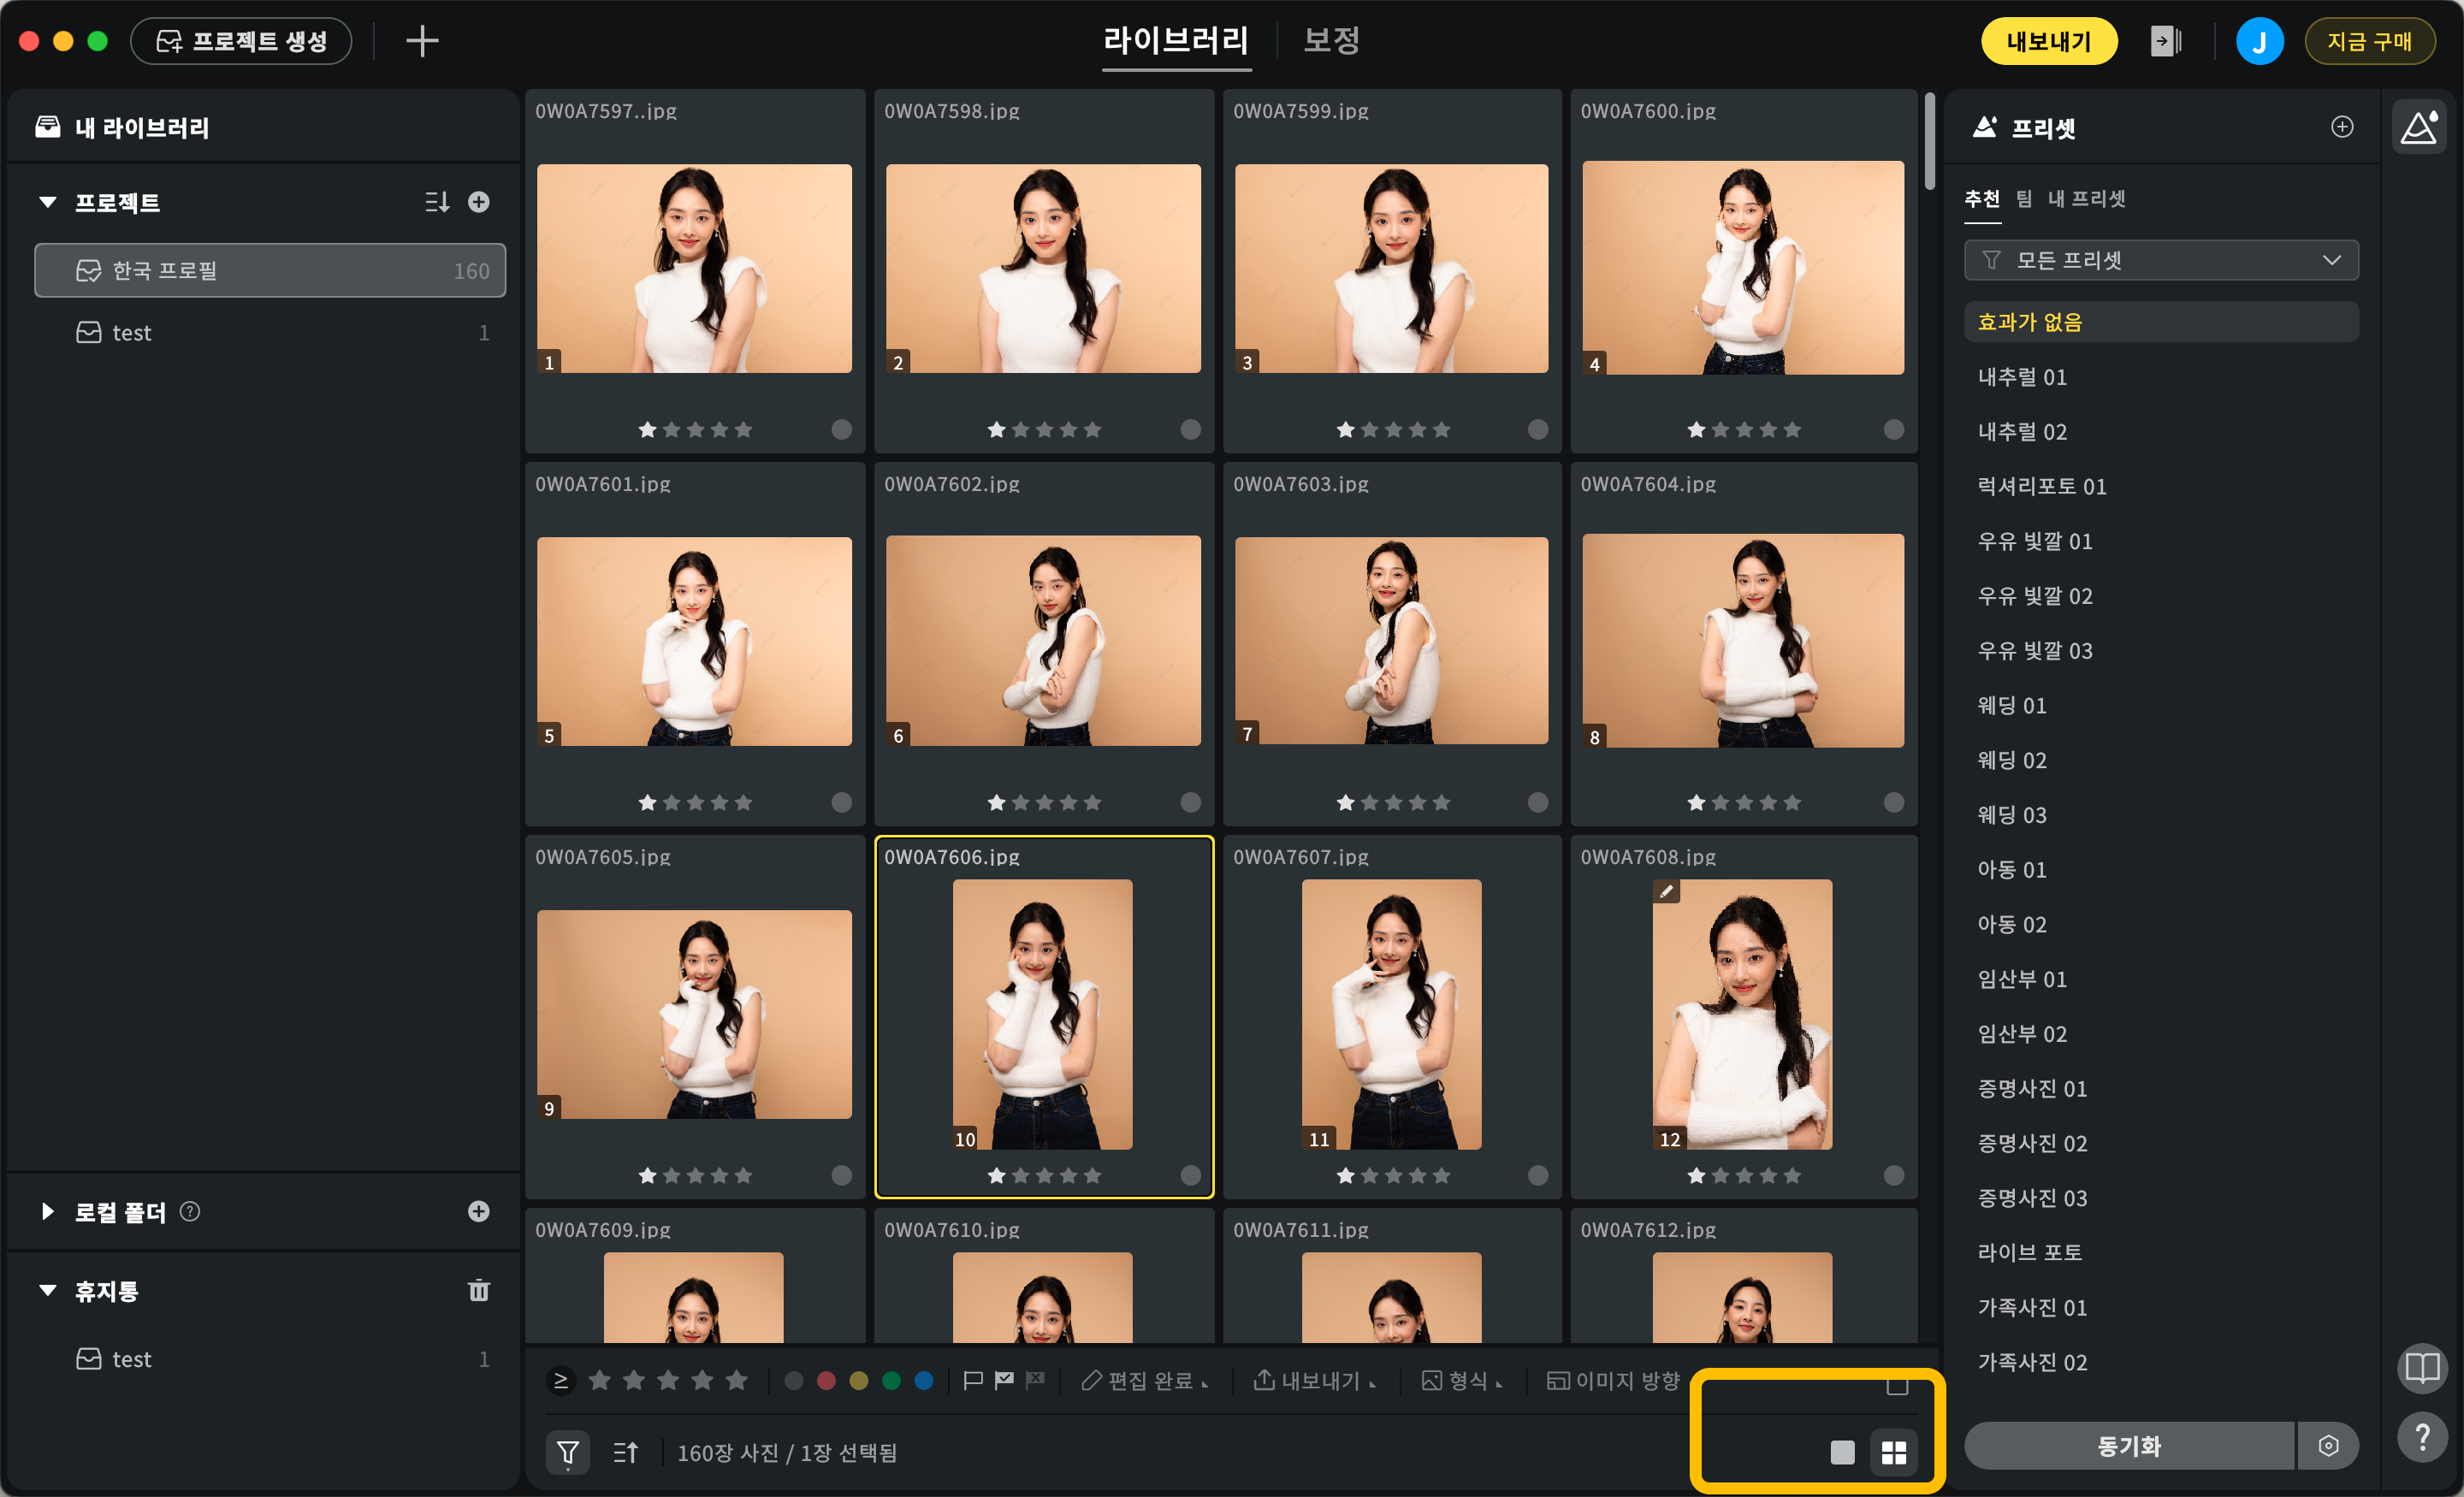Click the ascending sort icon in the status bar
2464x1497 pixels.
coord(626,1452)
